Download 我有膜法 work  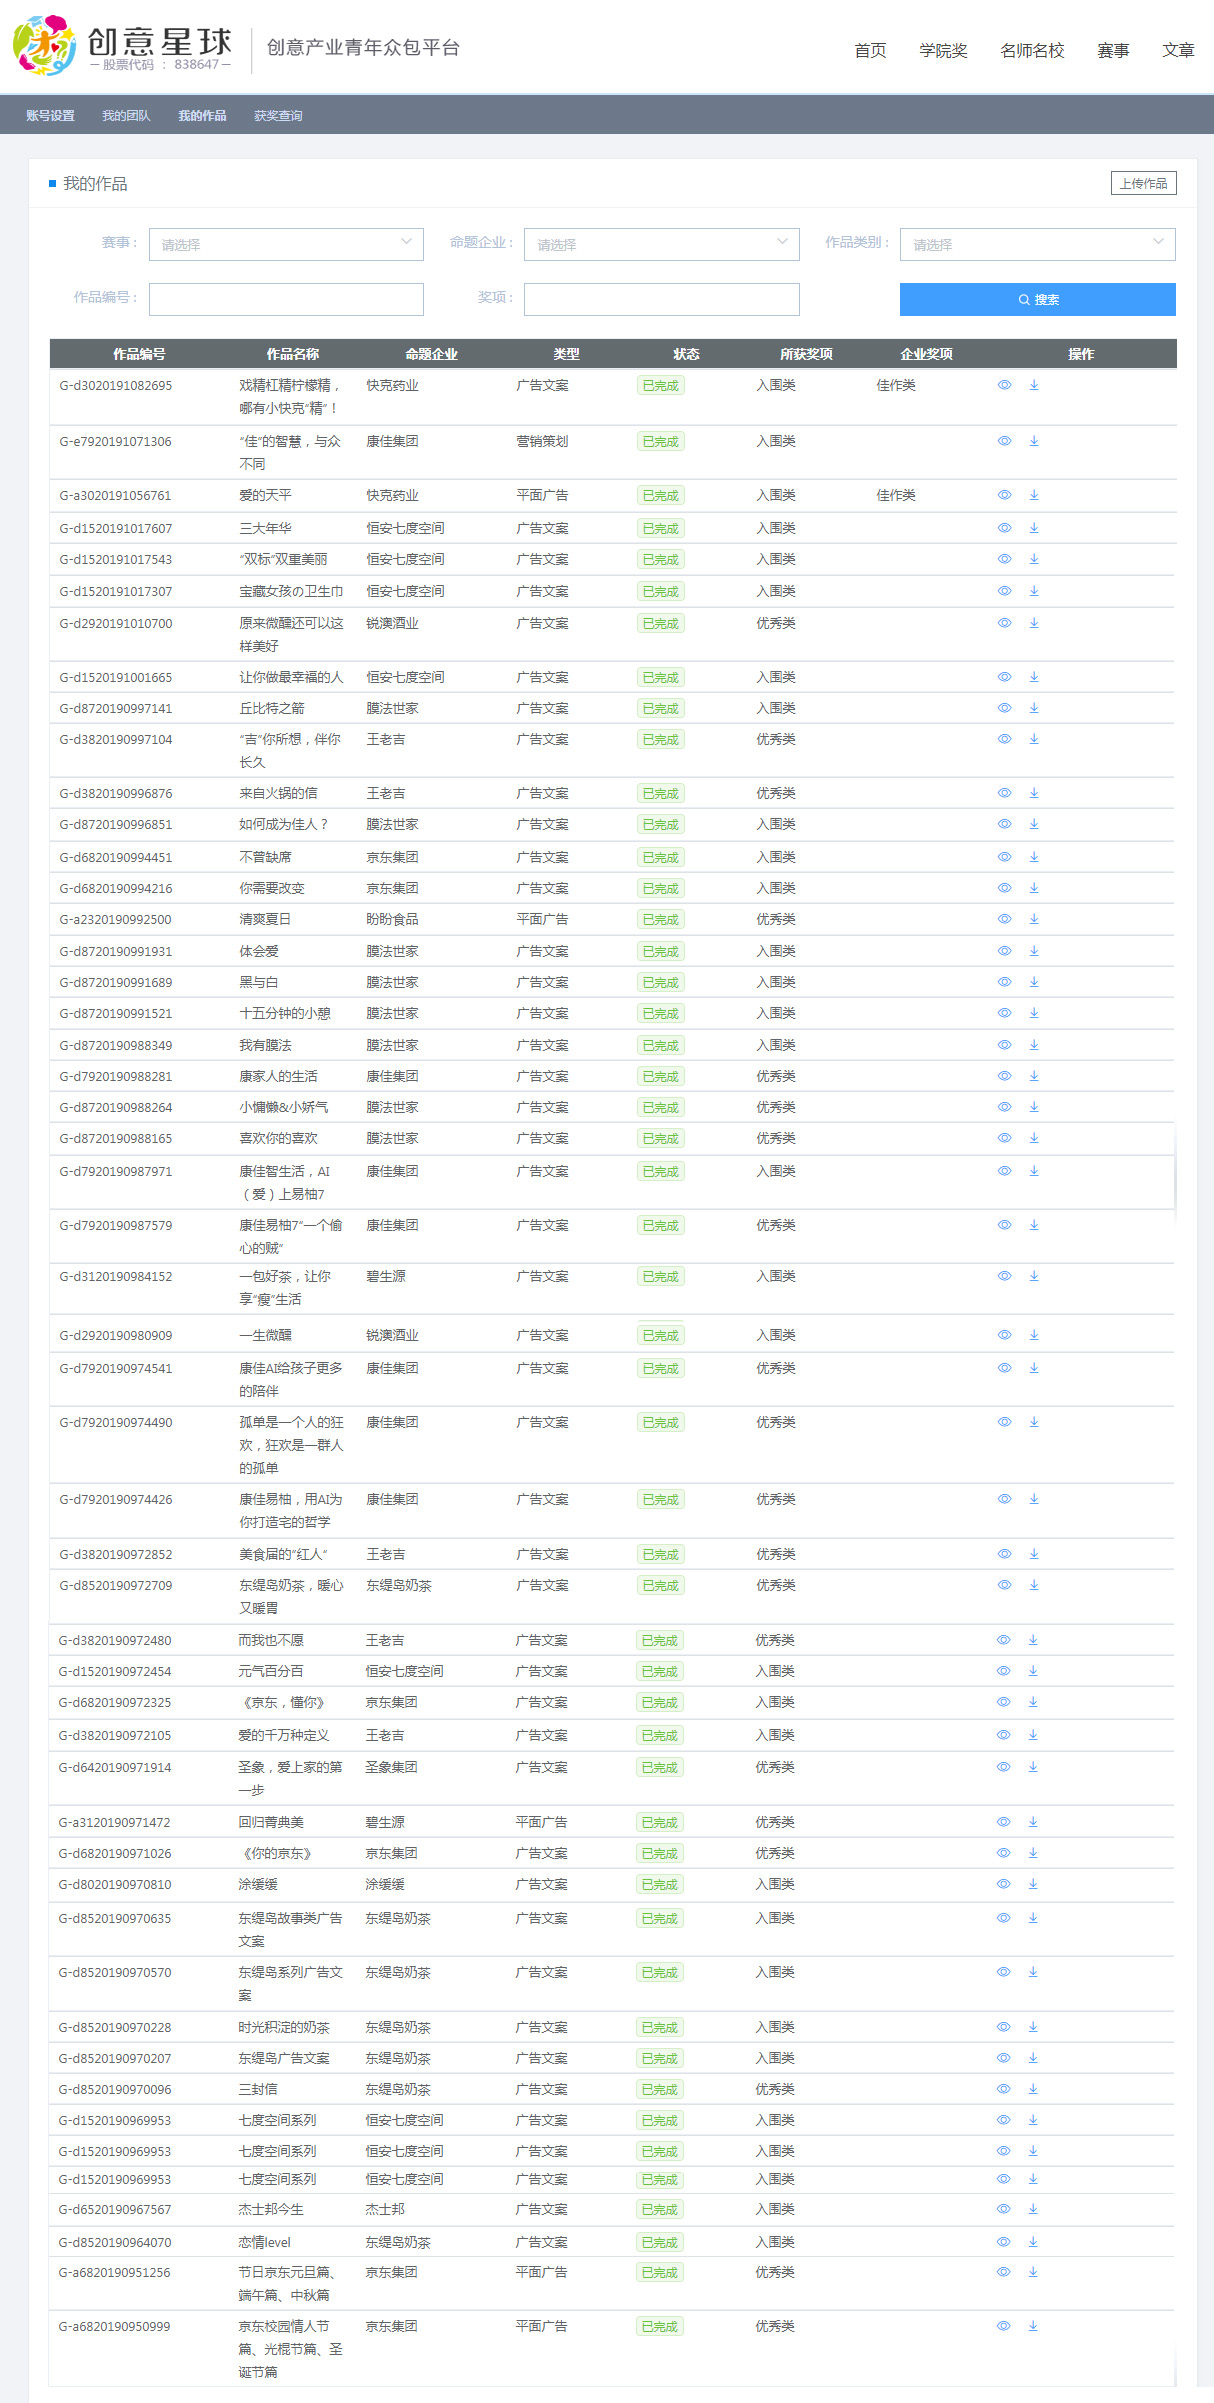pyautogui.click(x=1034, y=1045)
